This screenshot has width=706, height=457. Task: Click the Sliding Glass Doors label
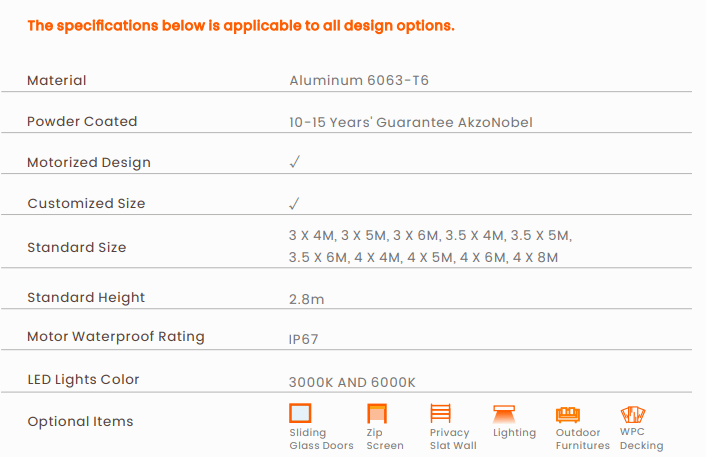point(321,439)
